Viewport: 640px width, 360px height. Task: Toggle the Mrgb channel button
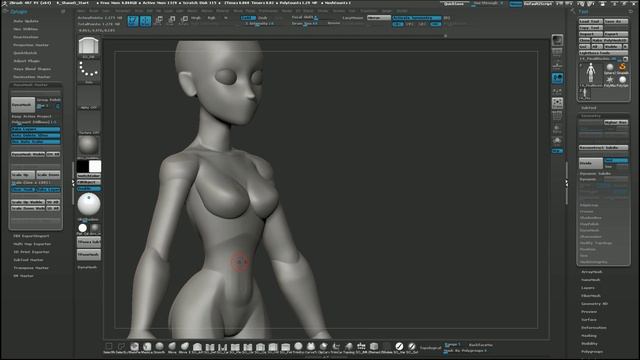click(196, 18)
